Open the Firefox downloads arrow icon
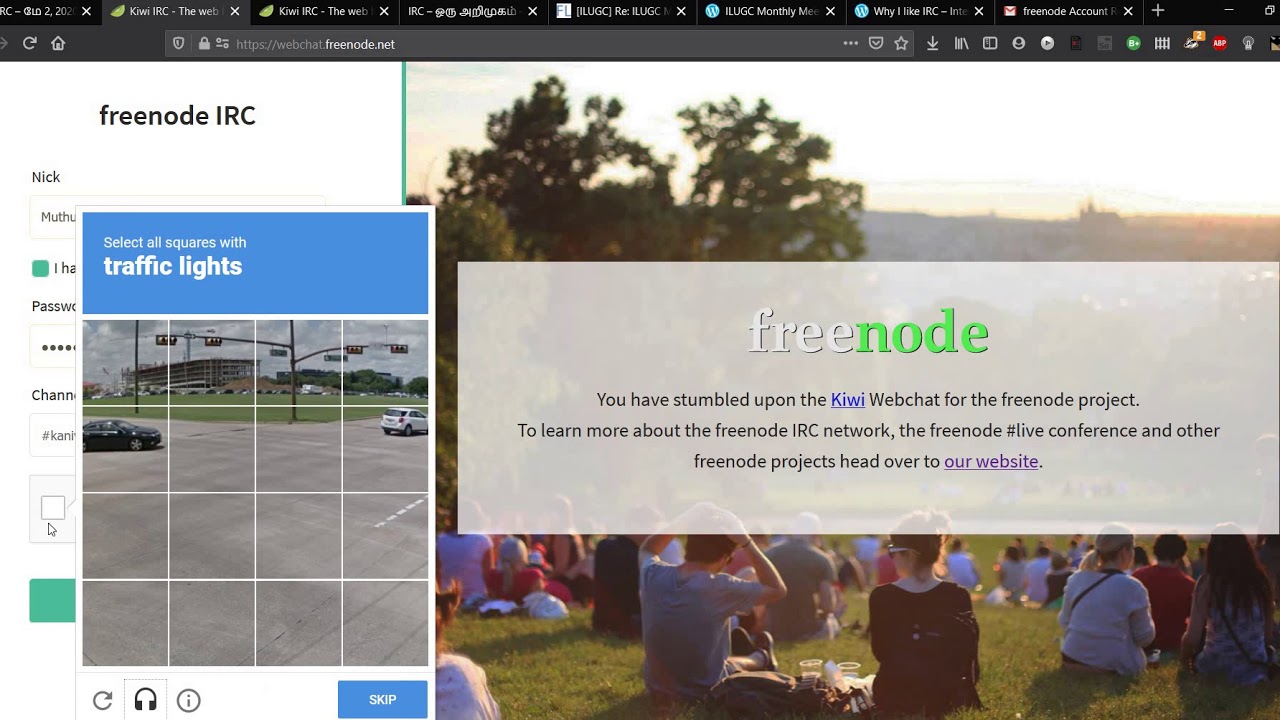This screenshot has height=720, width=1280. click(x=932, y=44)
